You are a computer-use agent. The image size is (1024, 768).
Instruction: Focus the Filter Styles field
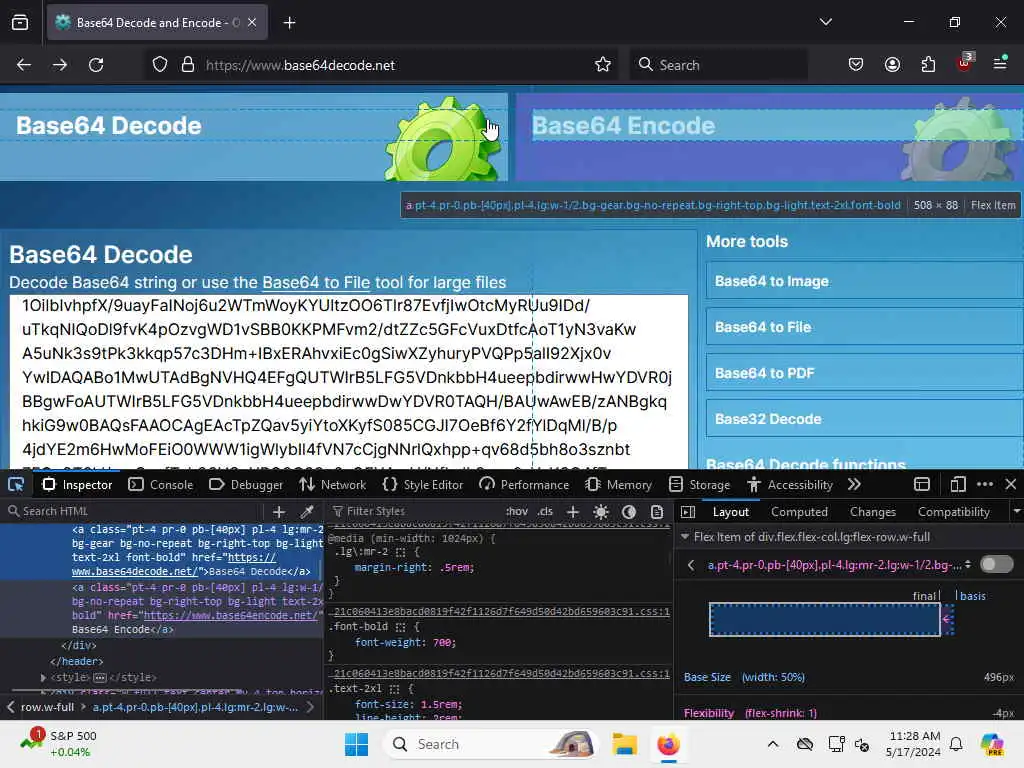coord(415,511)
